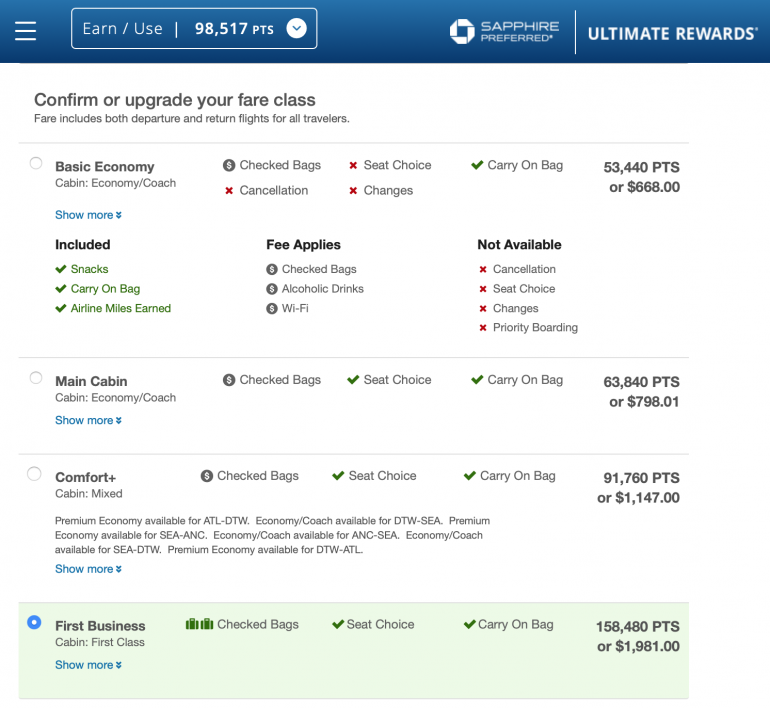770x708 pixels.
Task: Click First Business free checked bags icon
Action: coord(200,624)
